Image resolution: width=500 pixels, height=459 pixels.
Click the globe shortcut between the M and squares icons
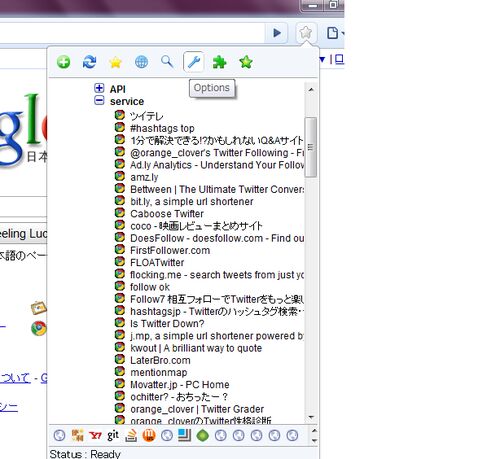[167, 436]
